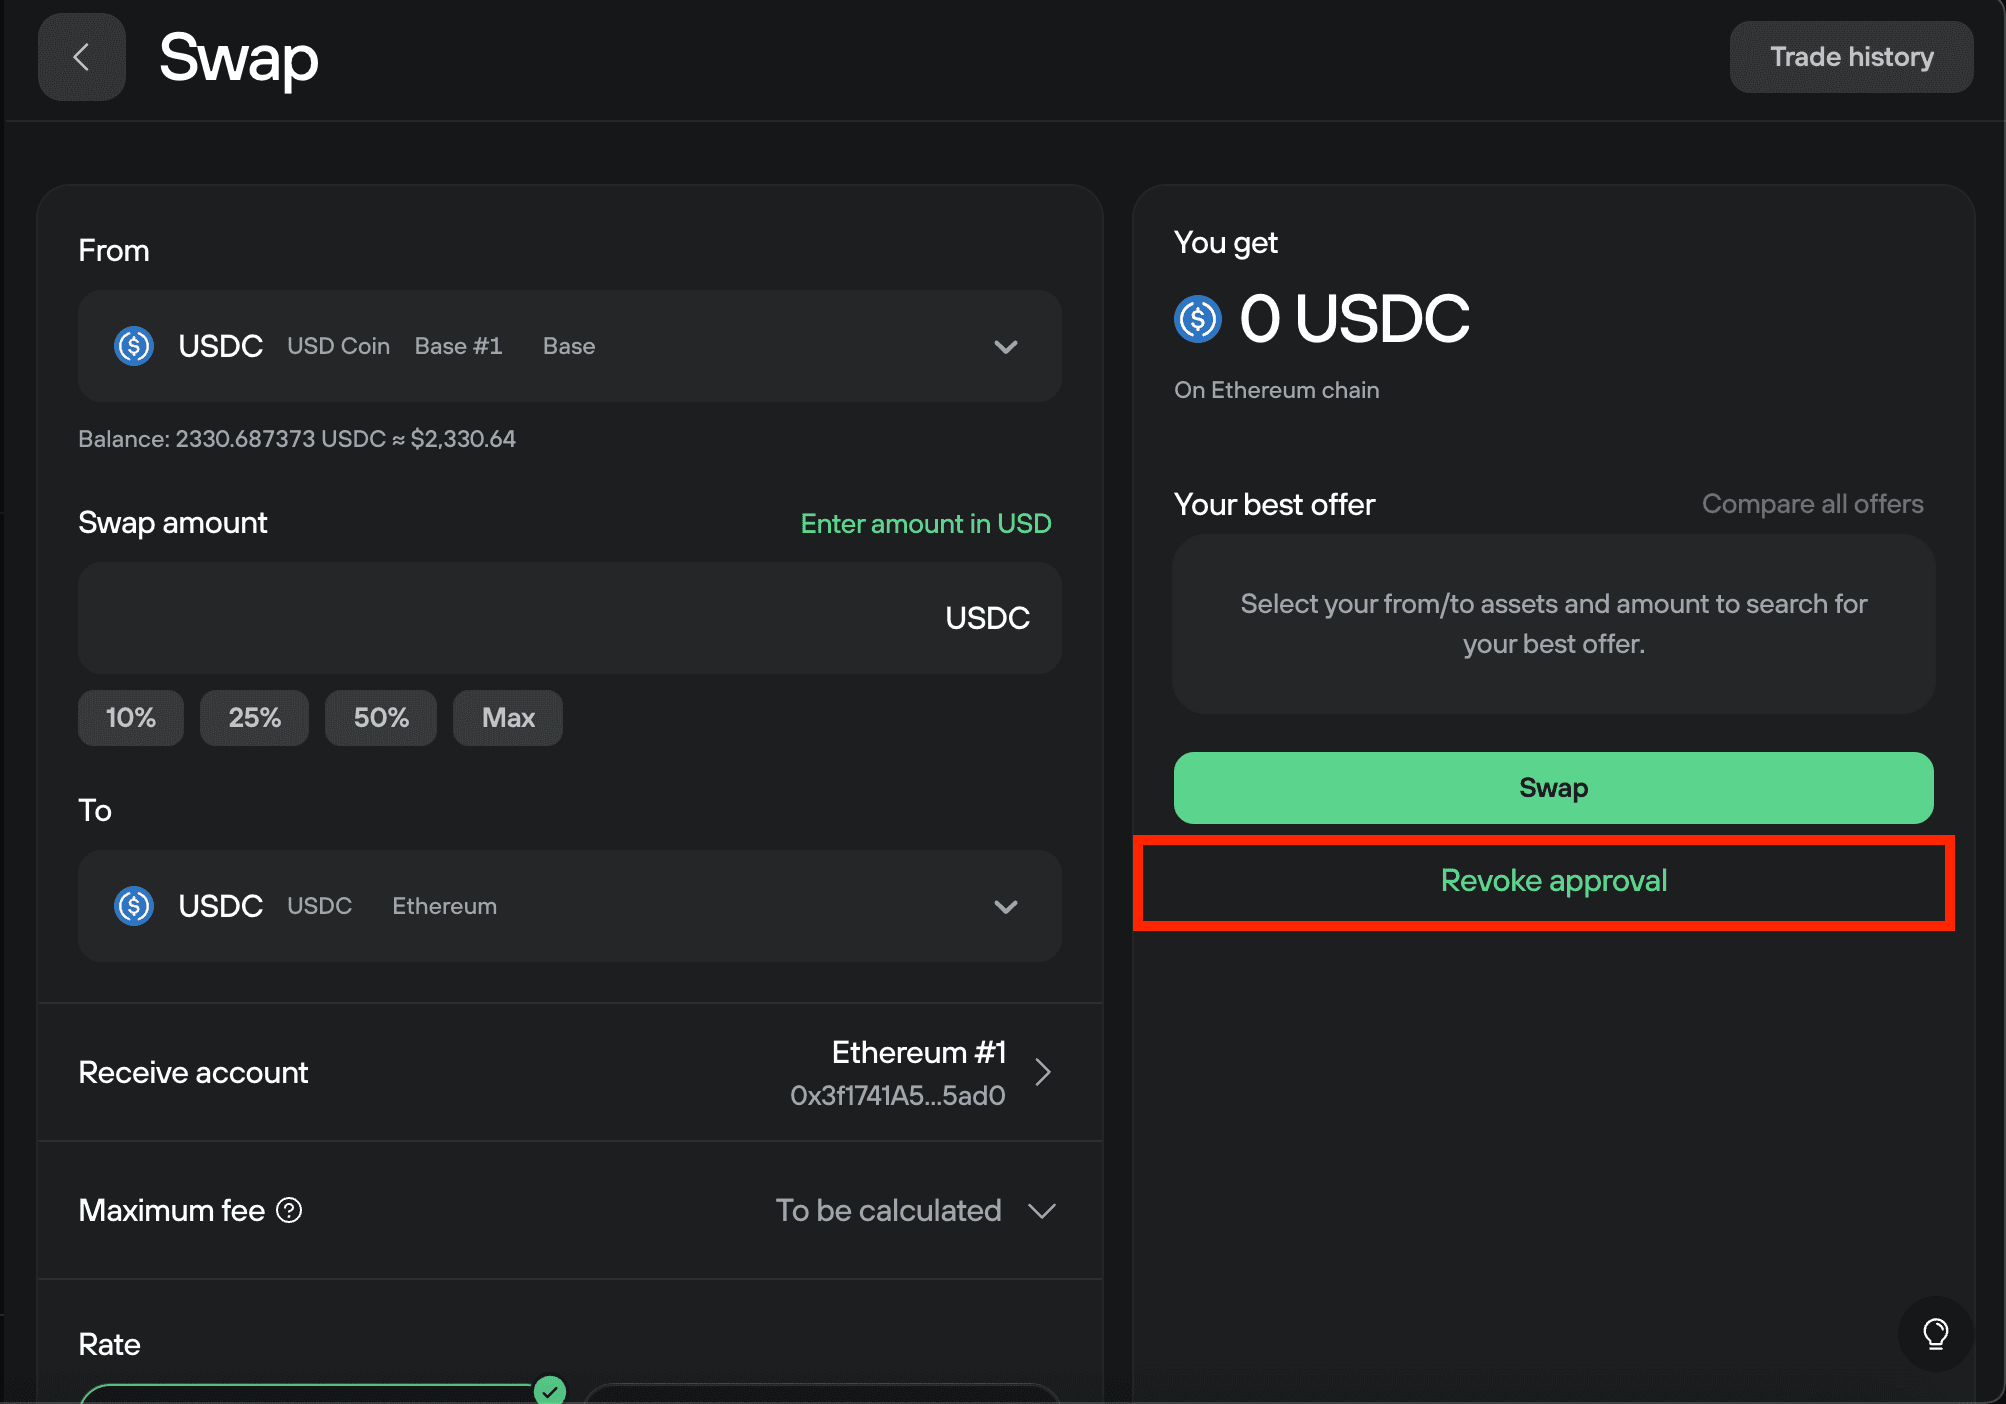Screen dimensions: 2006x1404
Task: Click the Swap button
Action: coord(1552,788)
